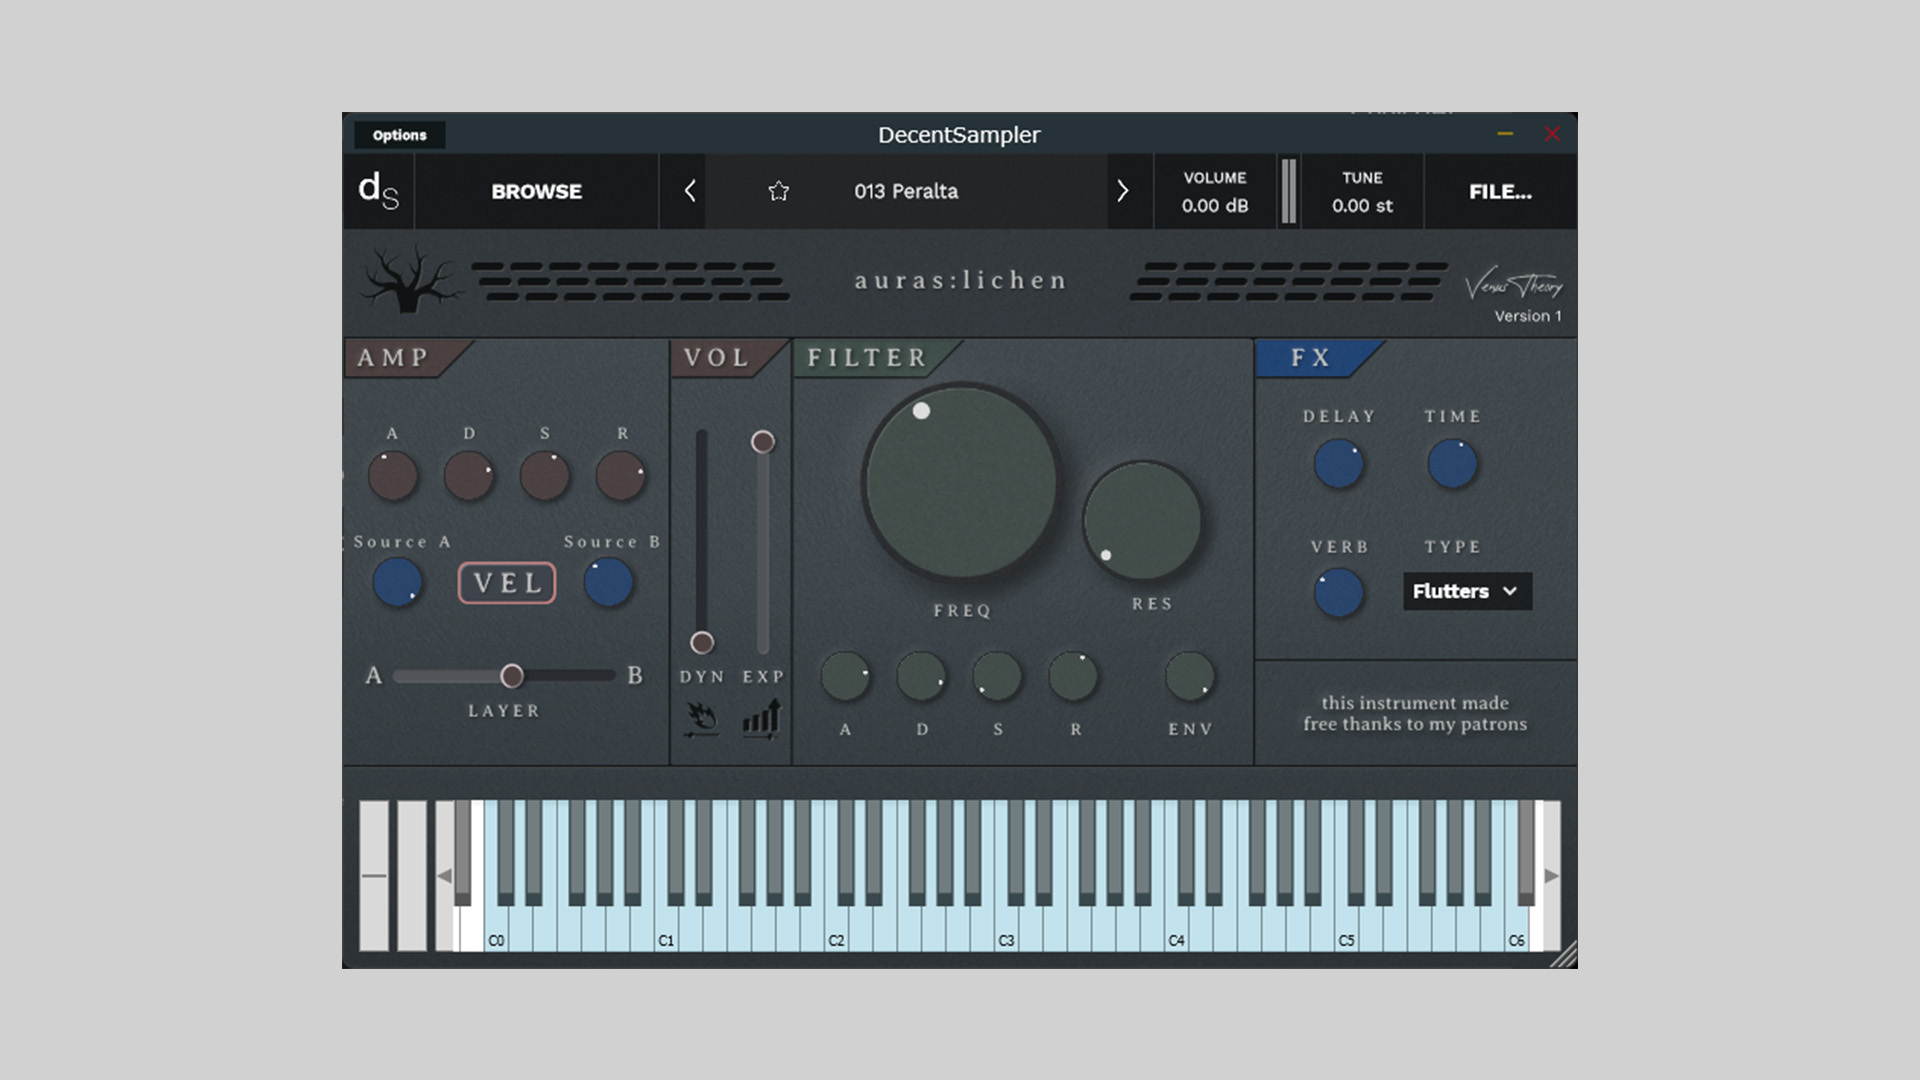Click the favorite star icon
The image size is (1920, 1080).
(x=778, y=191)
